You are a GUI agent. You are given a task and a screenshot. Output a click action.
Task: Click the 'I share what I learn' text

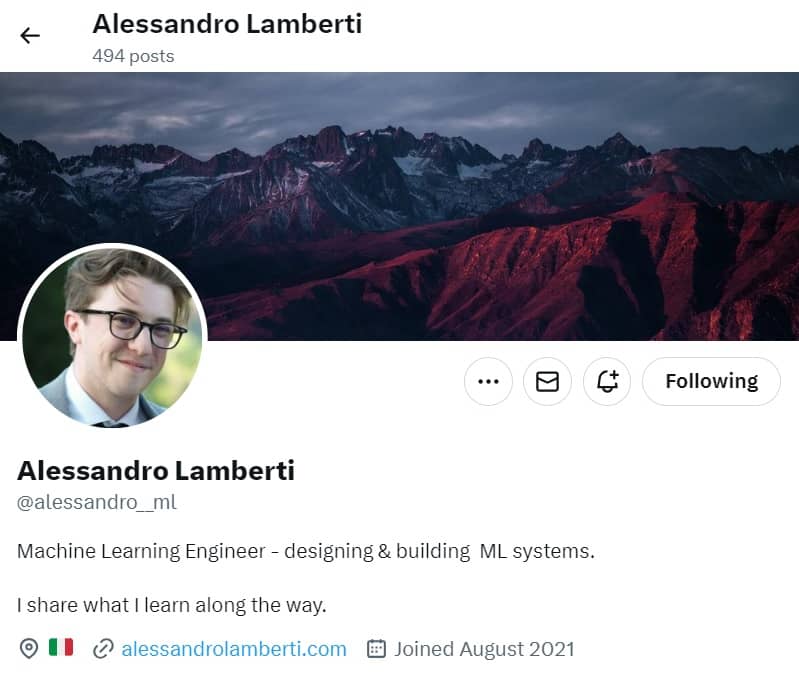(171, 605)
